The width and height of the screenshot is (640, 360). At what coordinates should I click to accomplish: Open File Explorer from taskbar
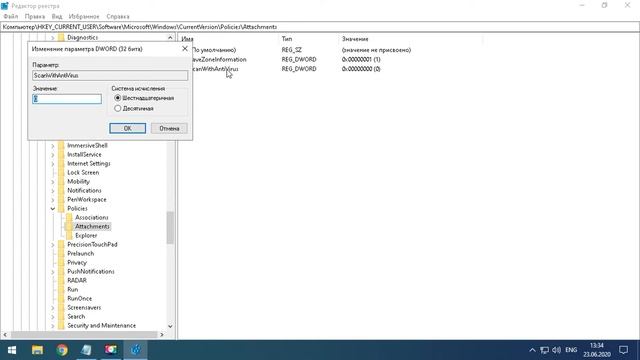point(38,350)
